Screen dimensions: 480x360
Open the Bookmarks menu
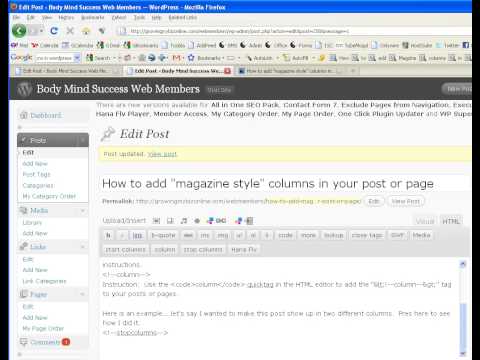pyautogui.click(x=93, y=17)
